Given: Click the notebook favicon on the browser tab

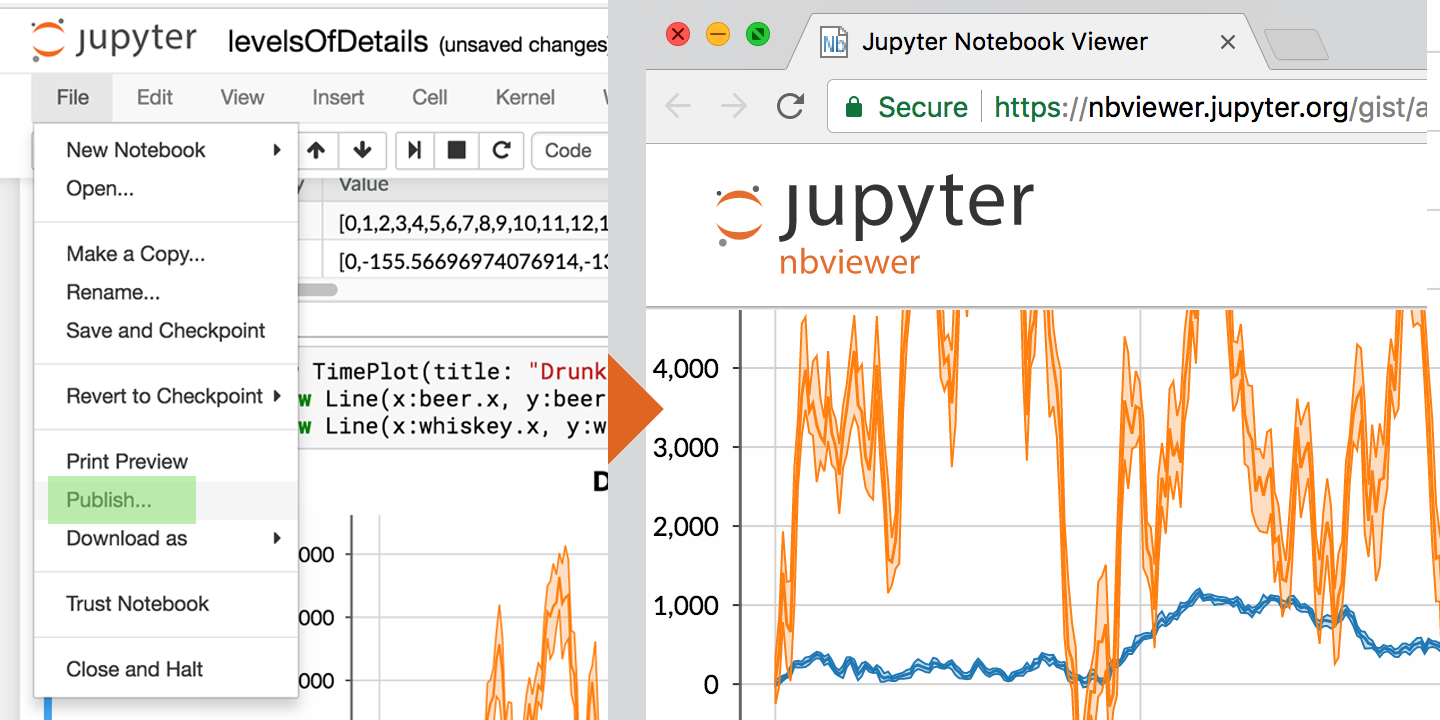Looking at the screenshot, I should point(833,42).
